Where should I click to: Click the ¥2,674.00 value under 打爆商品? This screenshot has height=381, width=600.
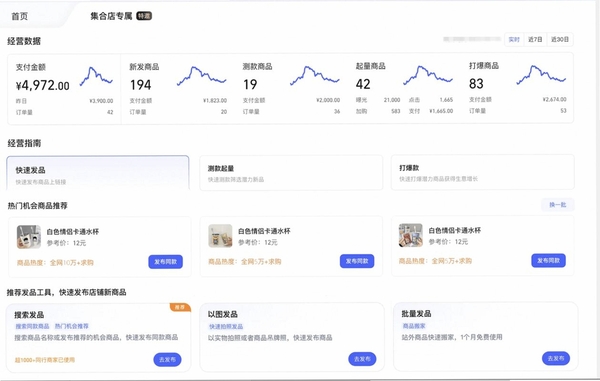pos(554,99)
